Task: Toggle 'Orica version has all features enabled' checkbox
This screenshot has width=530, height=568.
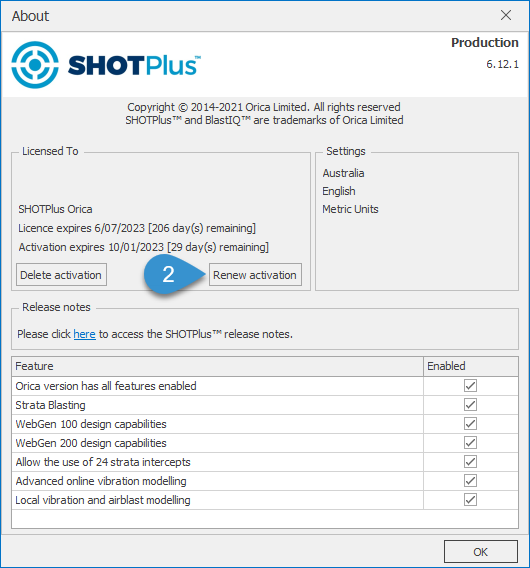Action: pos(470,386)
